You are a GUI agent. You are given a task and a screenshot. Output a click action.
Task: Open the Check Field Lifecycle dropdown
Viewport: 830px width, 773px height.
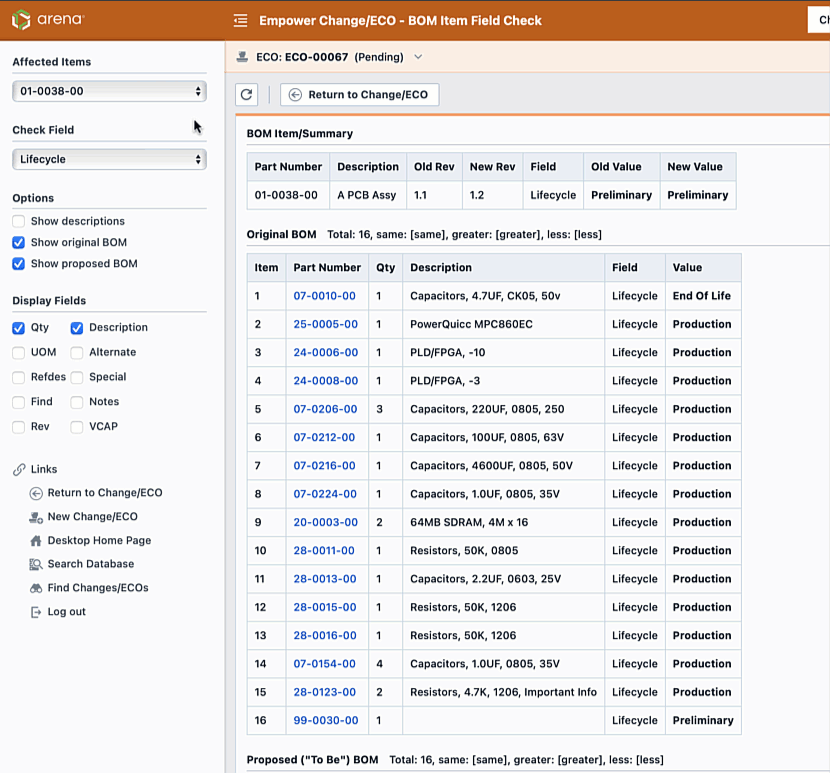point(109,159)
